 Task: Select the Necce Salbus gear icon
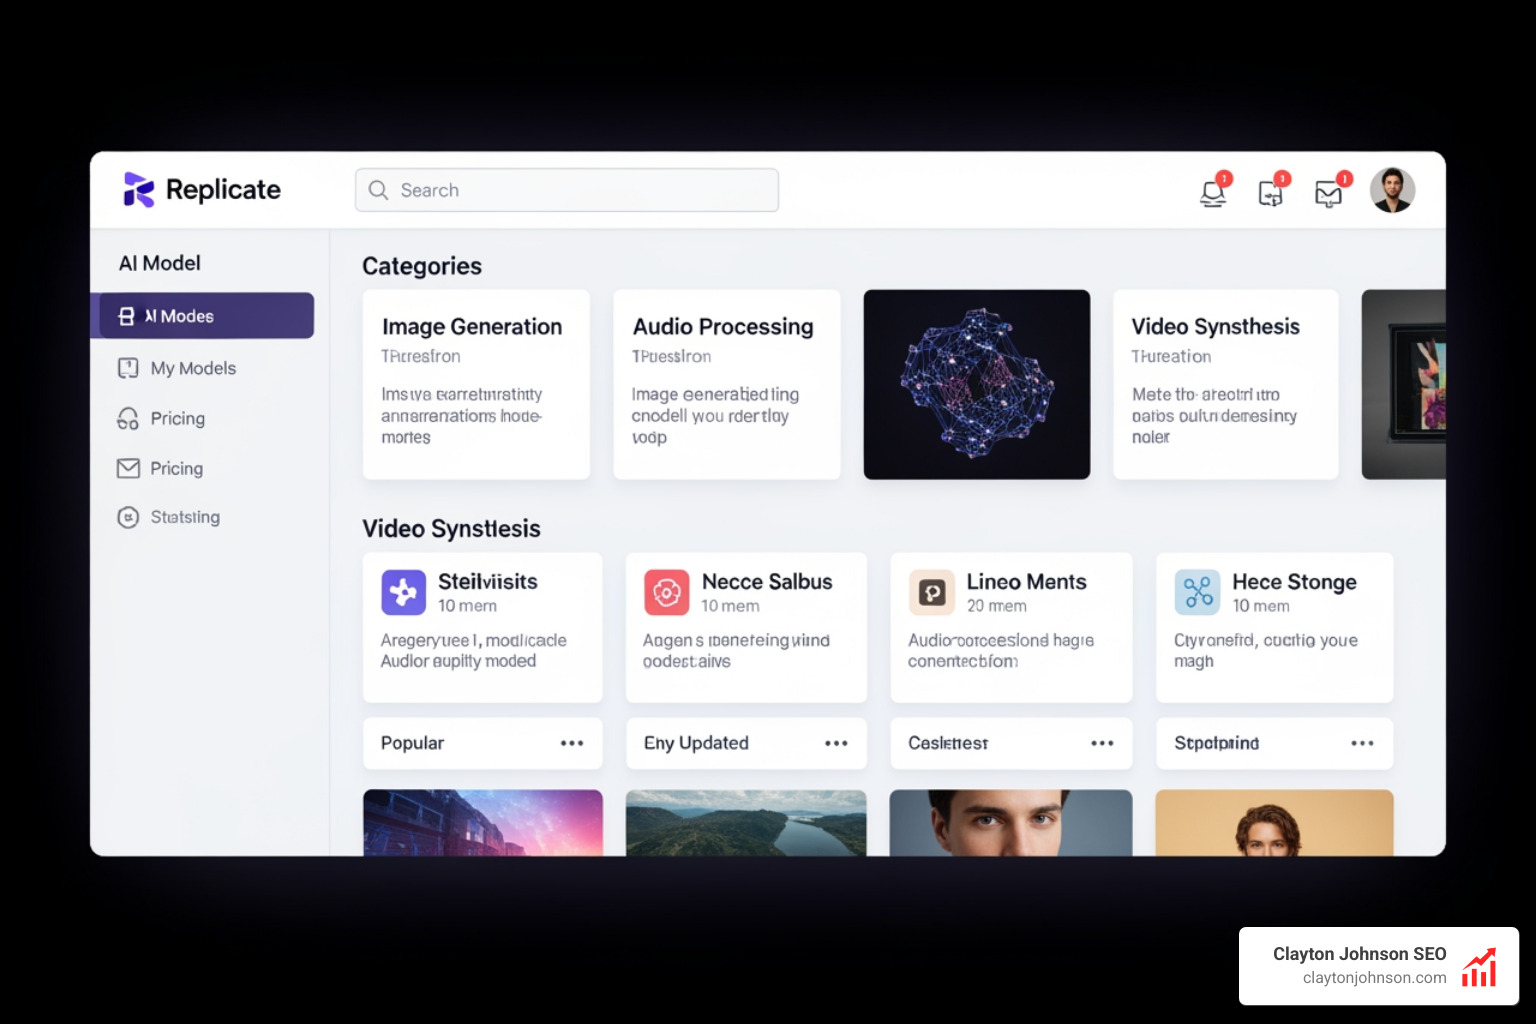click(667, 592)
